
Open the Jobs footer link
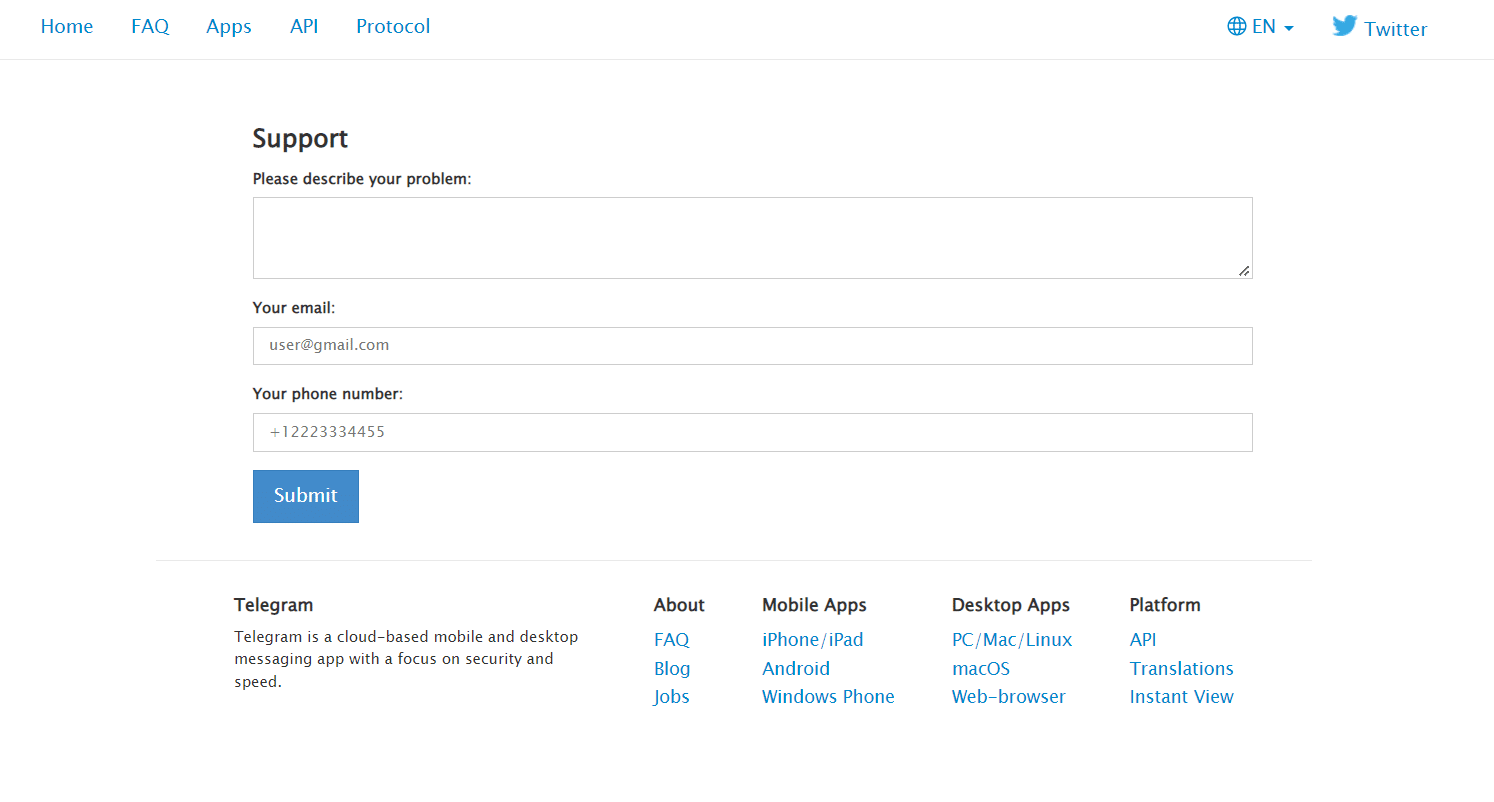(x=672, y=697)
